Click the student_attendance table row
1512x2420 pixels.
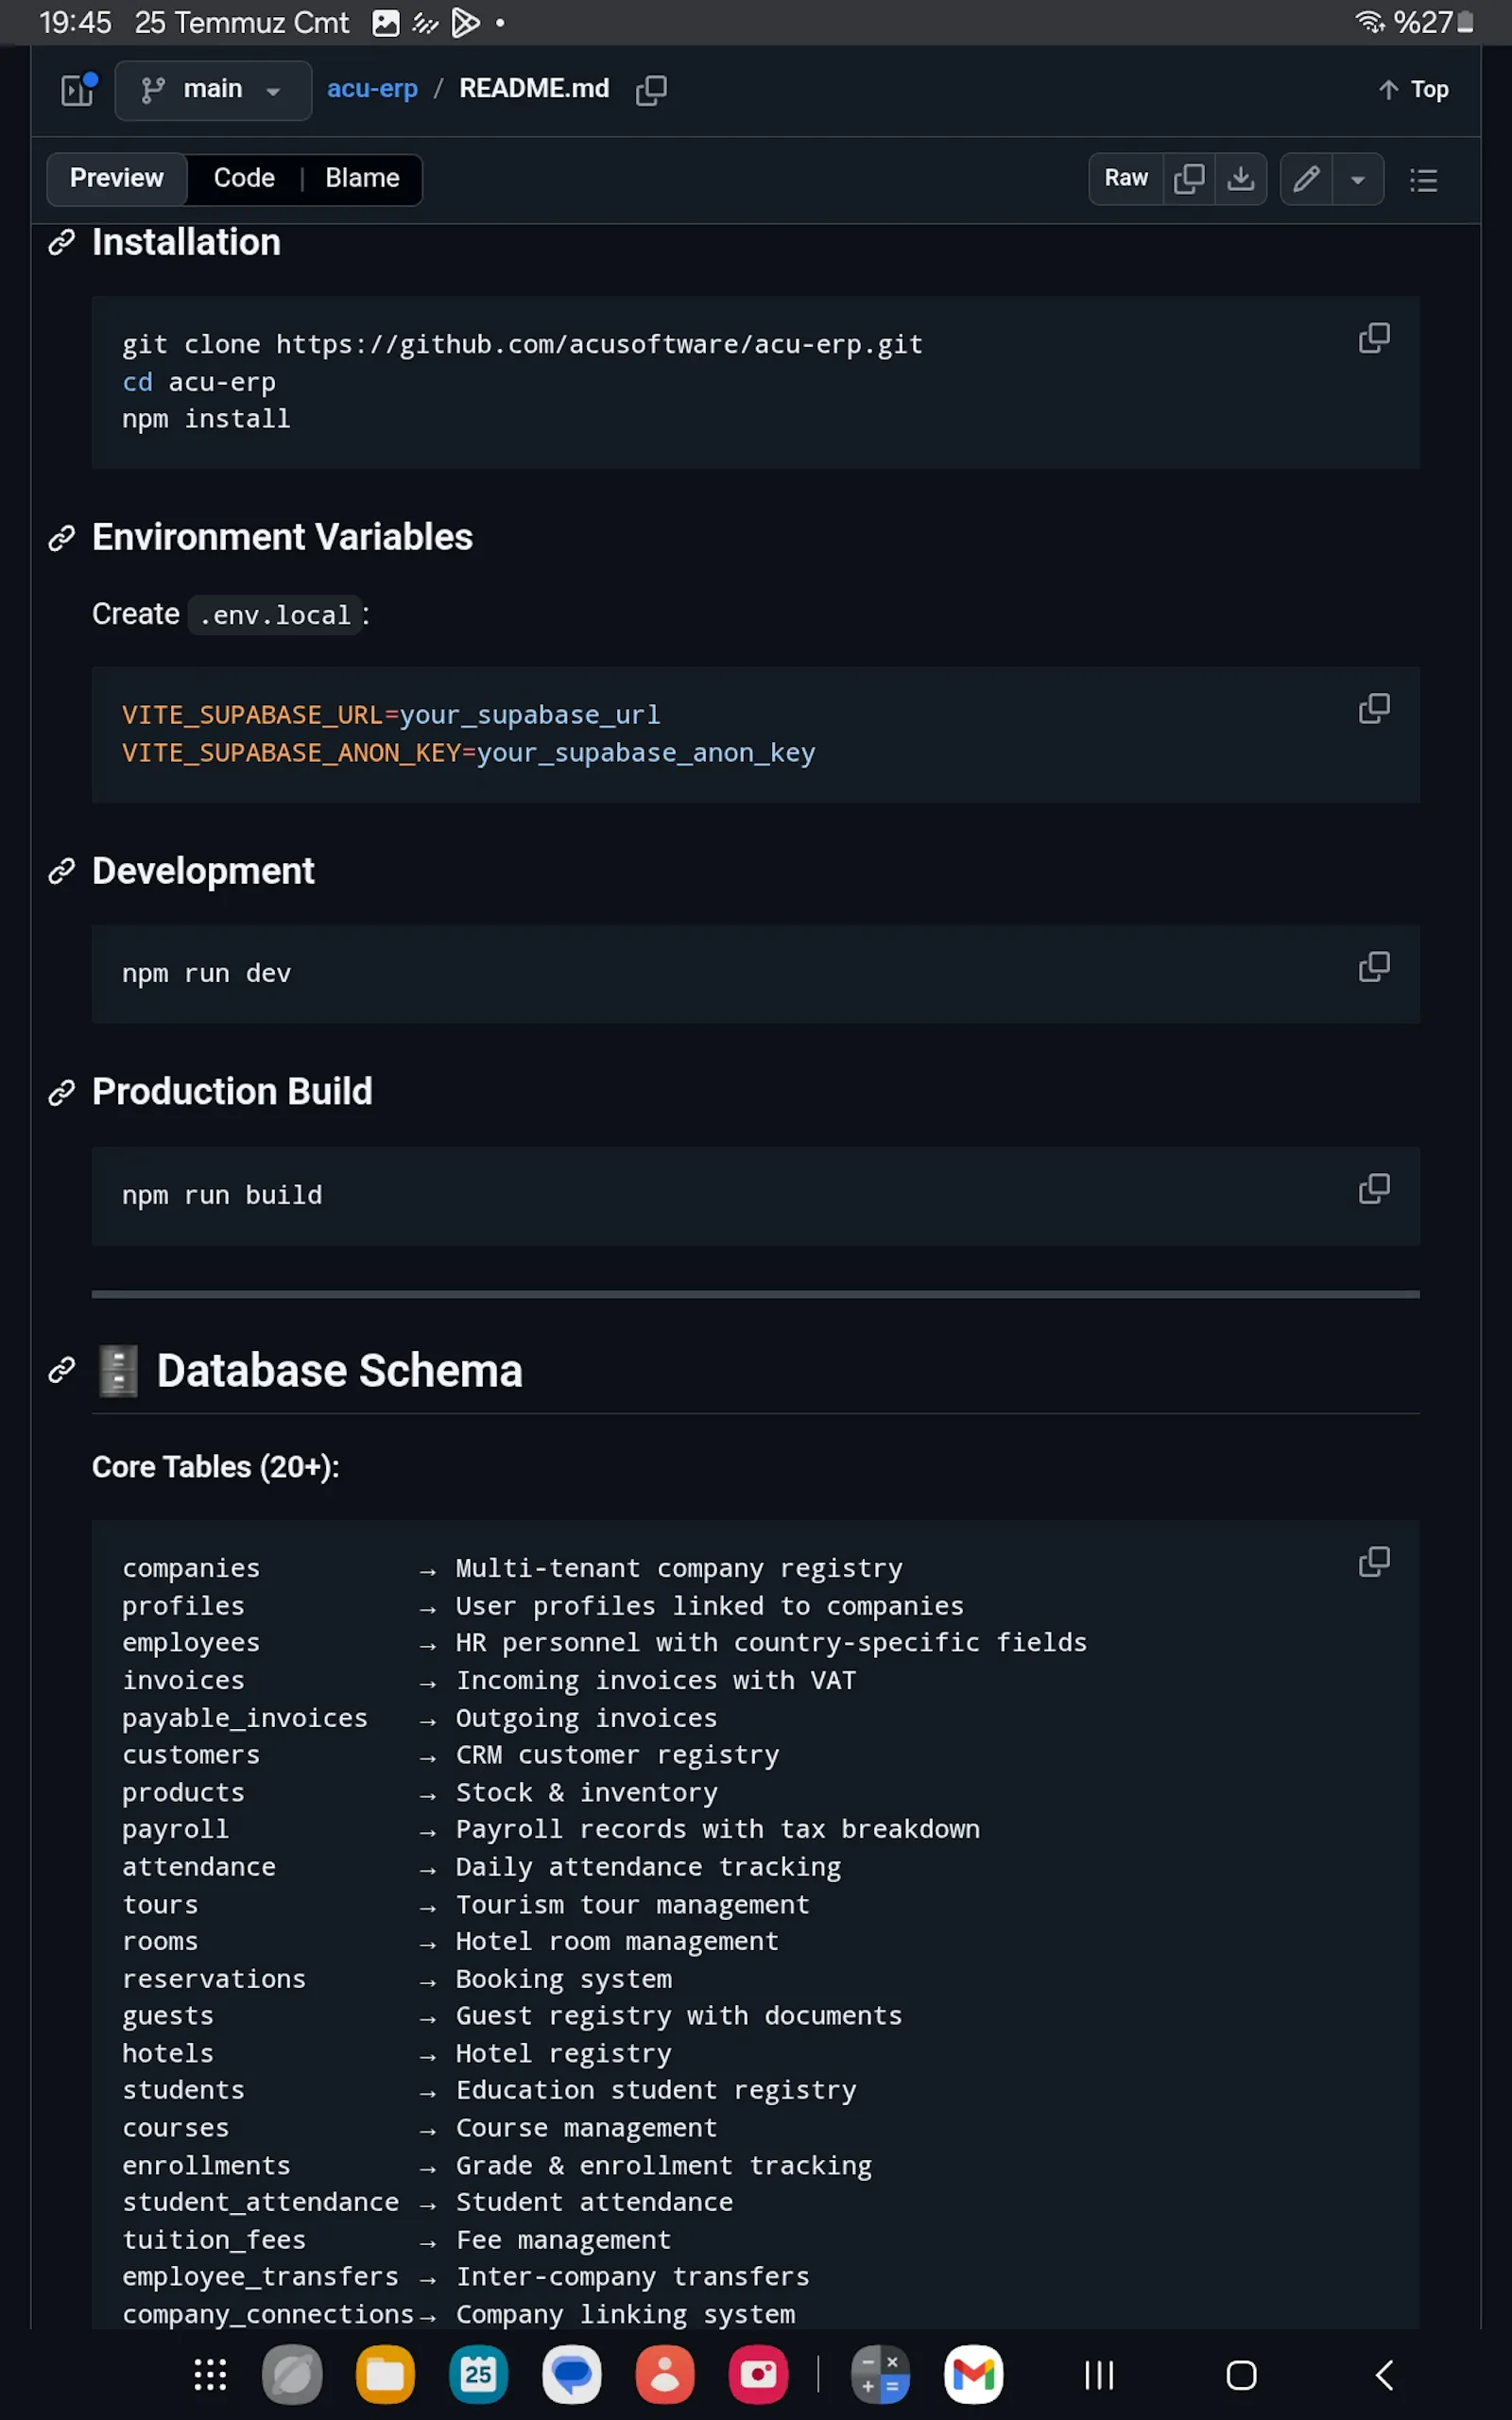(428, 2202)
